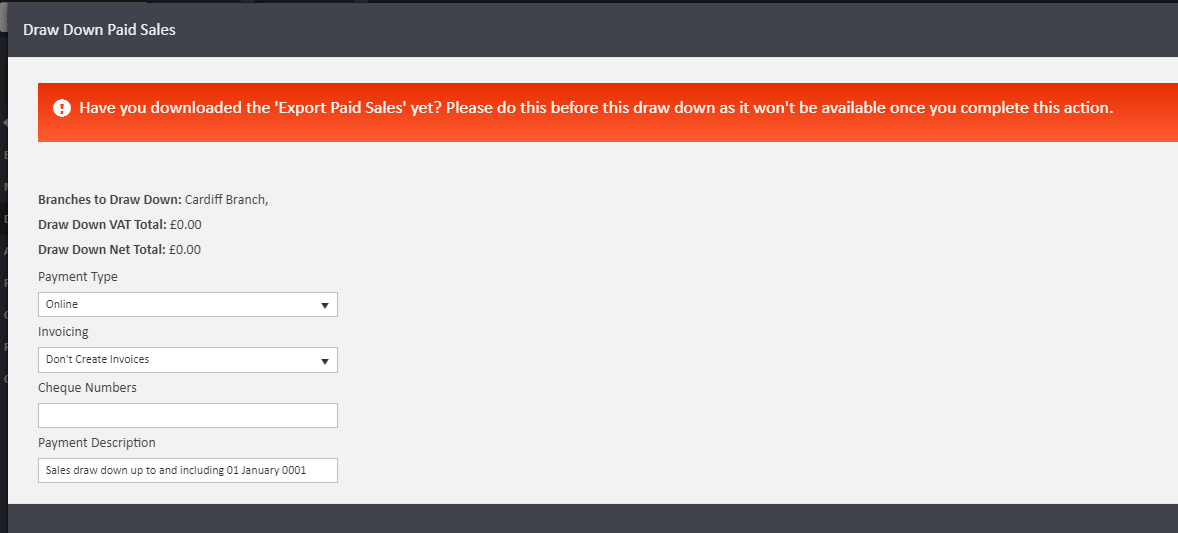Focus the Cheque Numbers input field

click(x=188, y=415)
